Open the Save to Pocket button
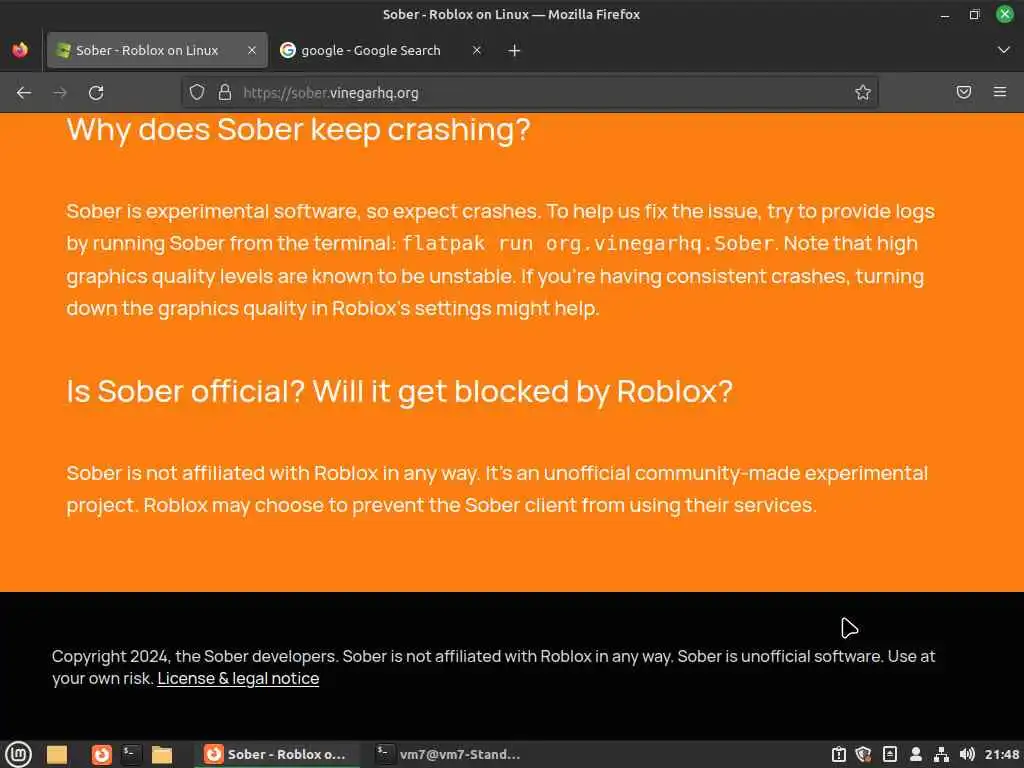The height and width of the screenshot is (768, 1024). (964, 92)
